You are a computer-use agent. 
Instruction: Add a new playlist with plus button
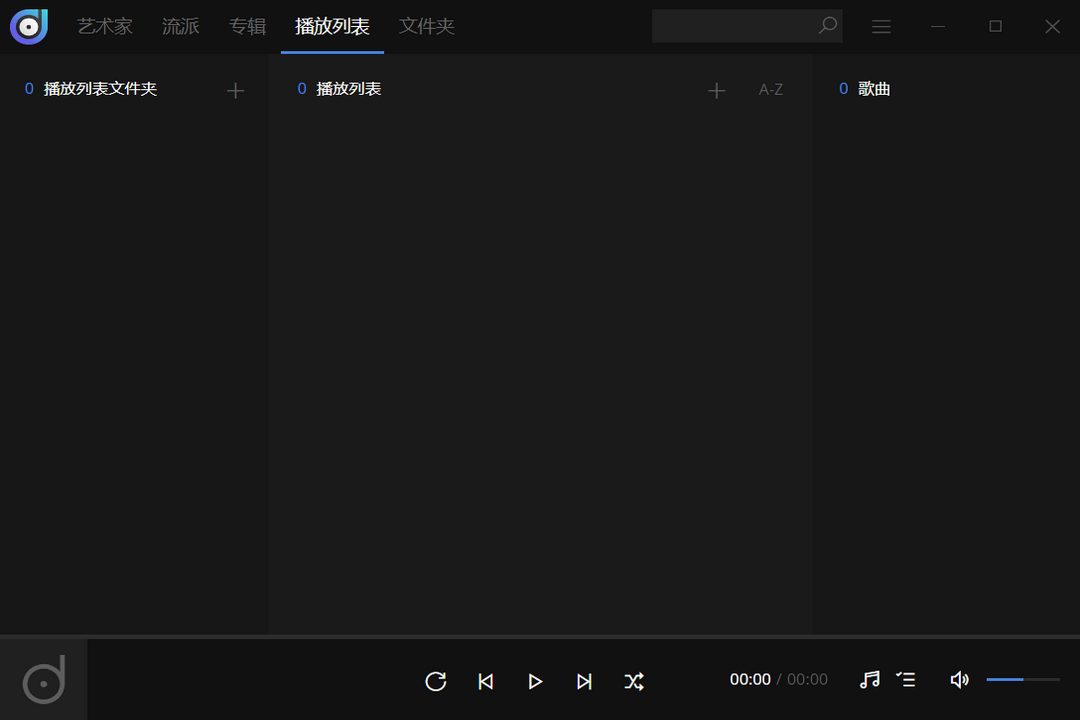tap(717, 90)
